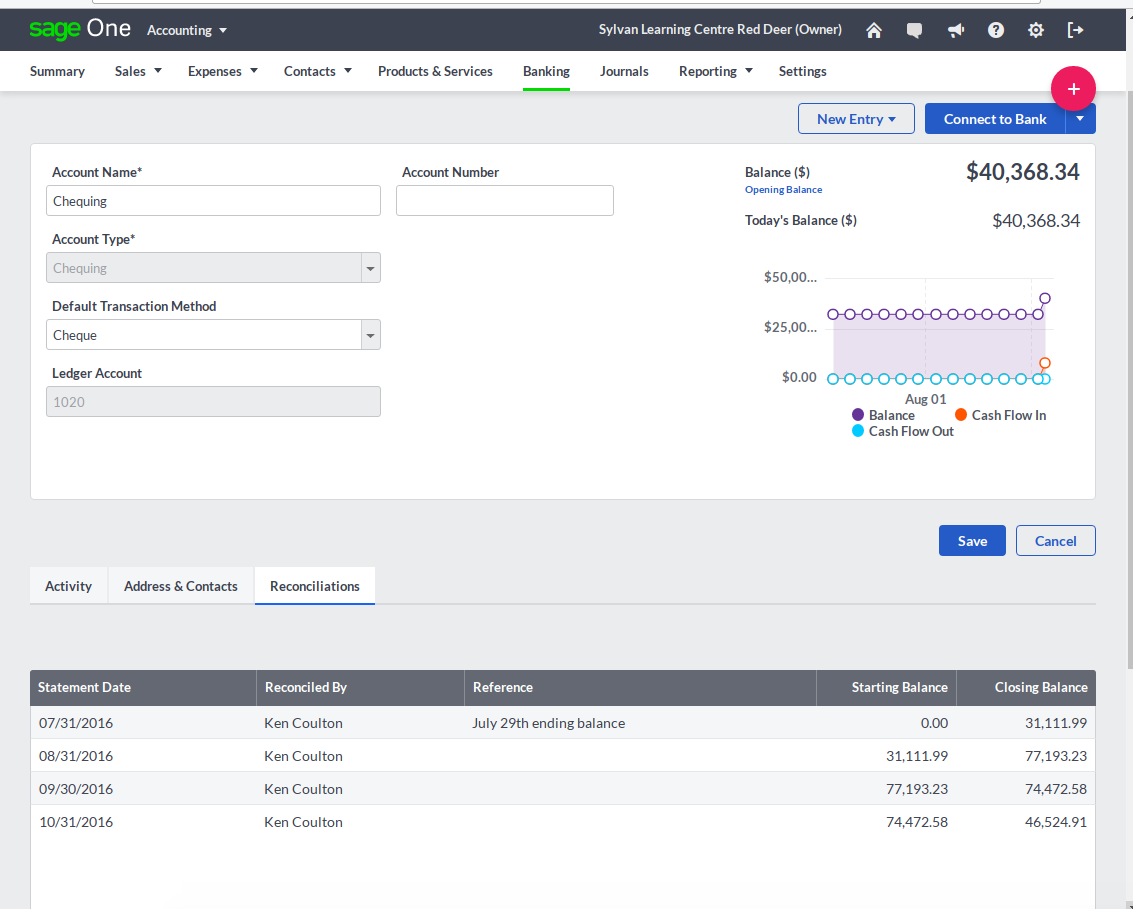Sort by Reference column header
This screenshot has height=909, width=1133.
tap(640, 687)
